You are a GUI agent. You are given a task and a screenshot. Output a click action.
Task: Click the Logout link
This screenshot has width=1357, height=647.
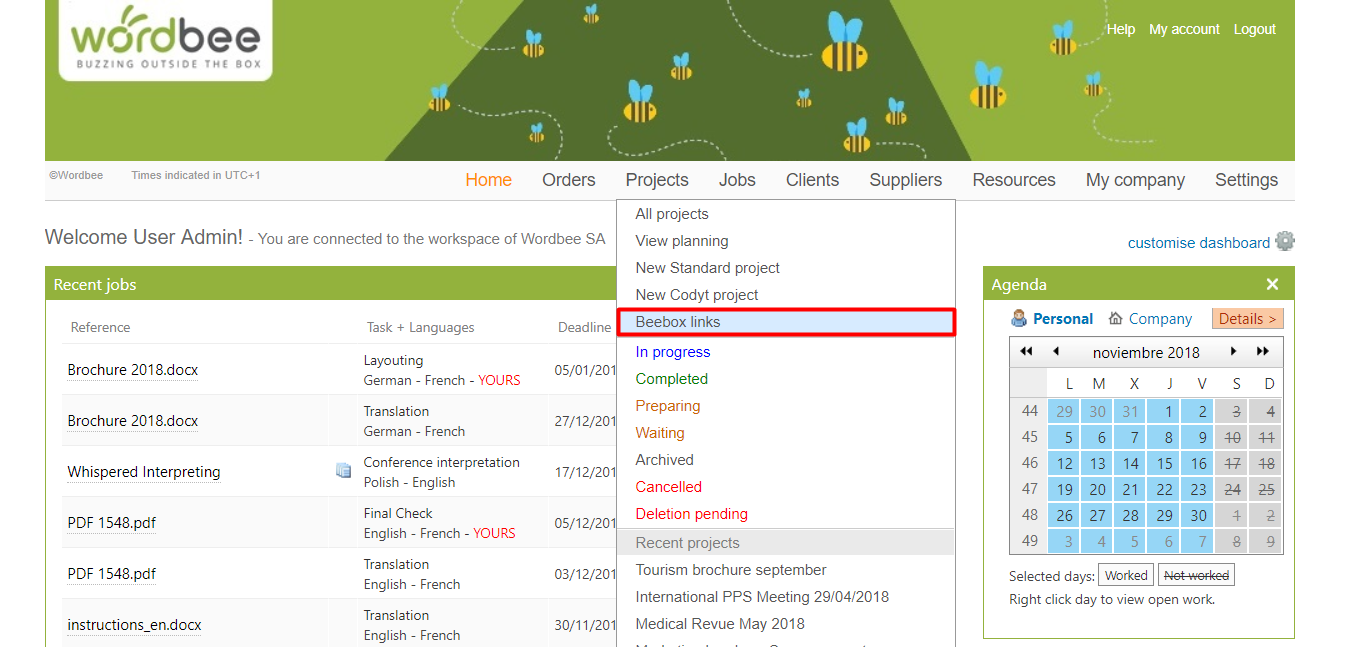point(1254,29)
